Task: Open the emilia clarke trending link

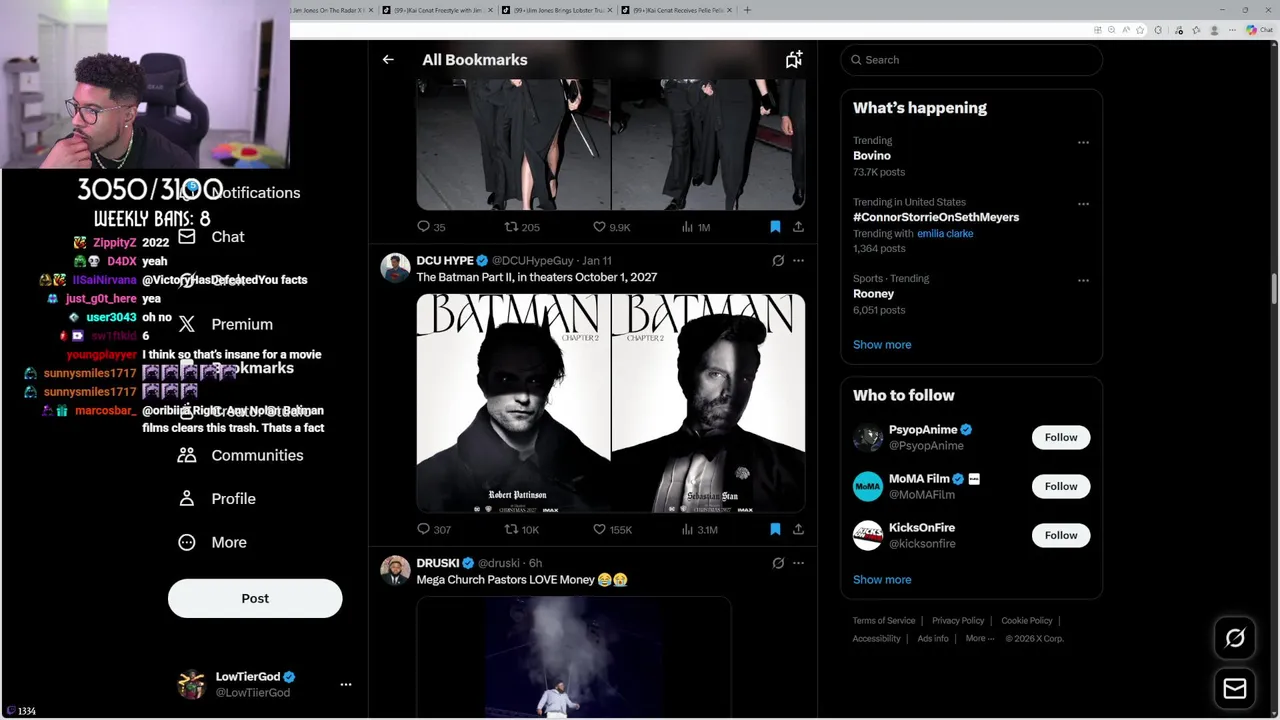Action: coord(945,233)
